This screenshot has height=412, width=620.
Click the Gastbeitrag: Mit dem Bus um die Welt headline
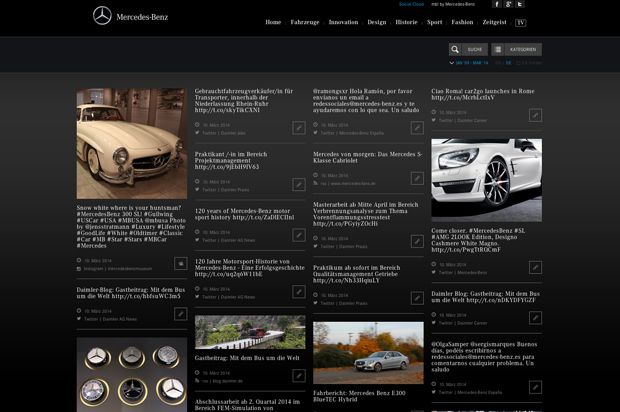[x=247, y=358]
